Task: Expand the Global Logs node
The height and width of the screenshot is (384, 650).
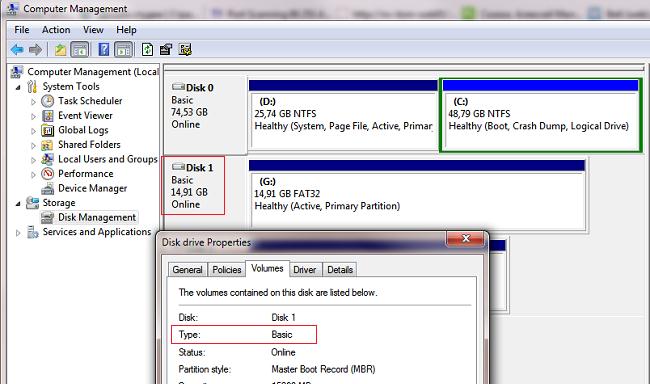Action: [x=33, y=131]
